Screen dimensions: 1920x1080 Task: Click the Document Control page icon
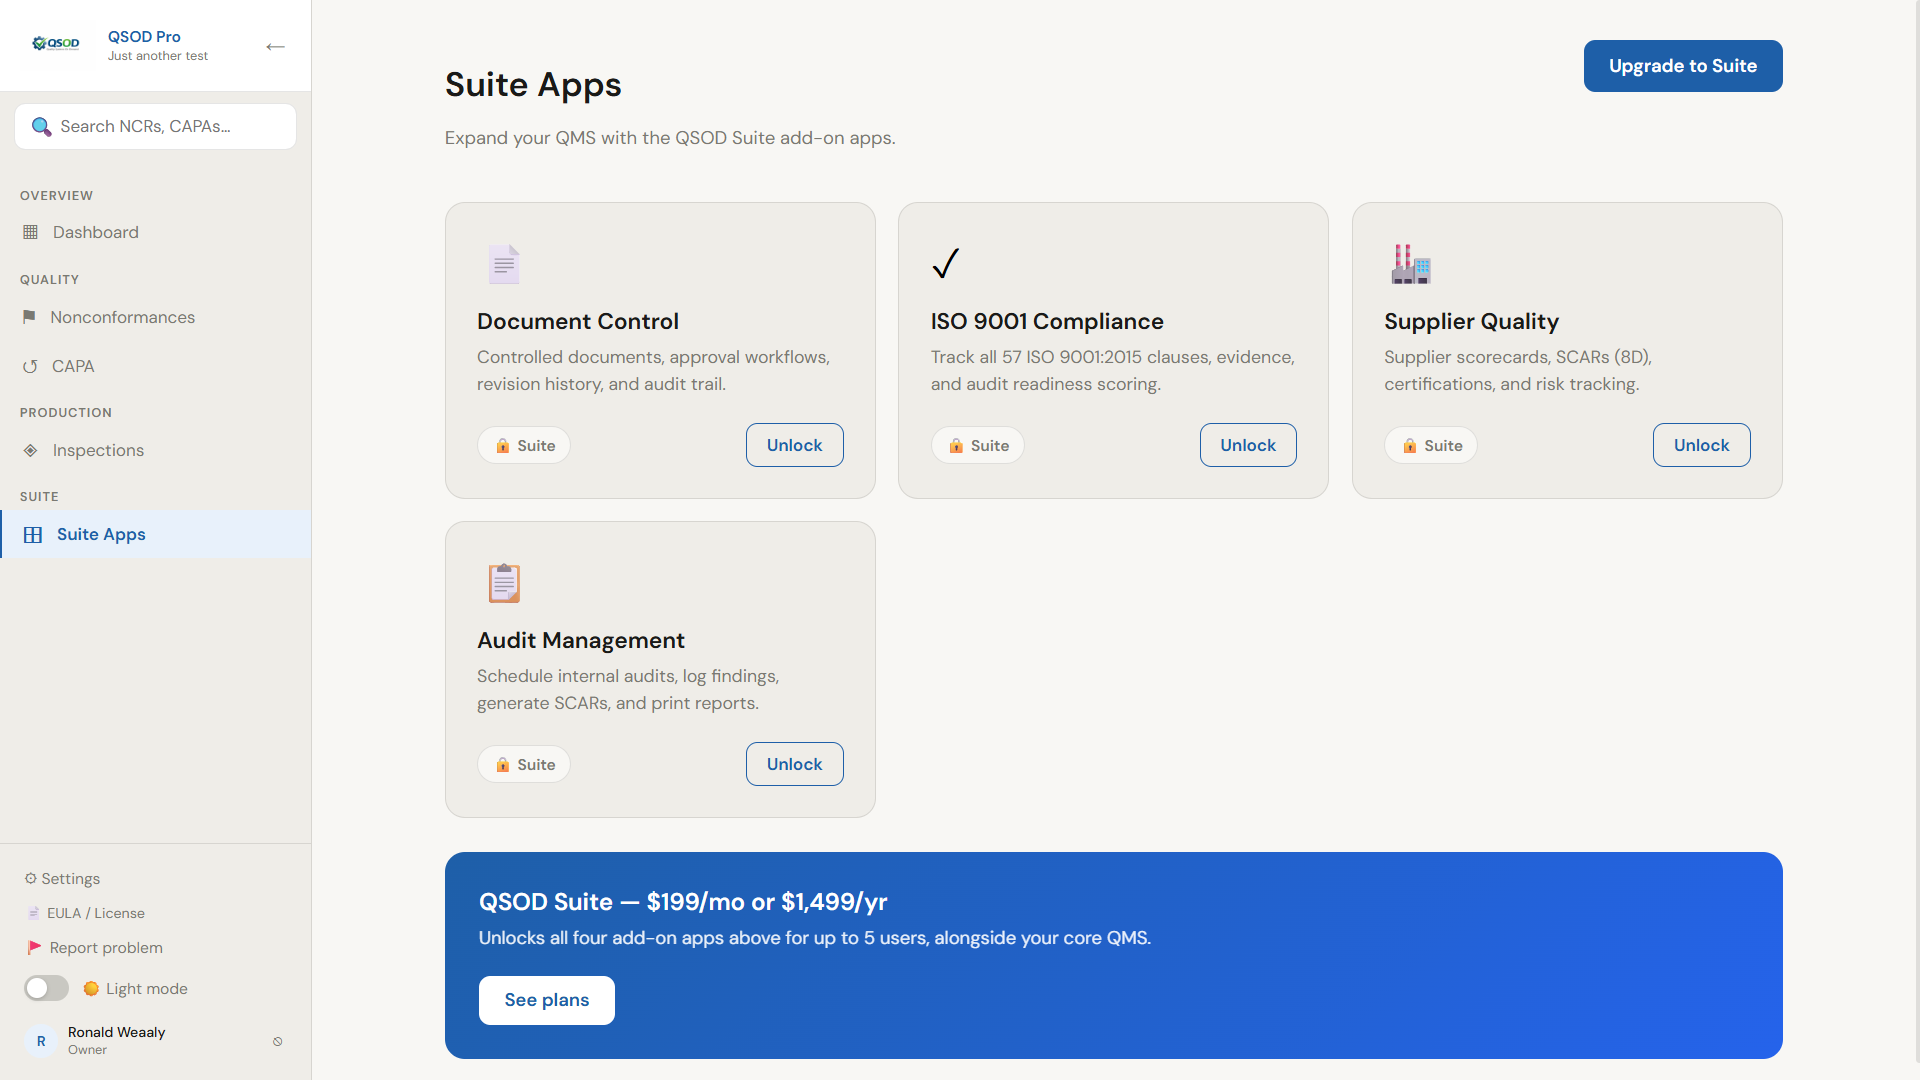click(x=504, y=264)
